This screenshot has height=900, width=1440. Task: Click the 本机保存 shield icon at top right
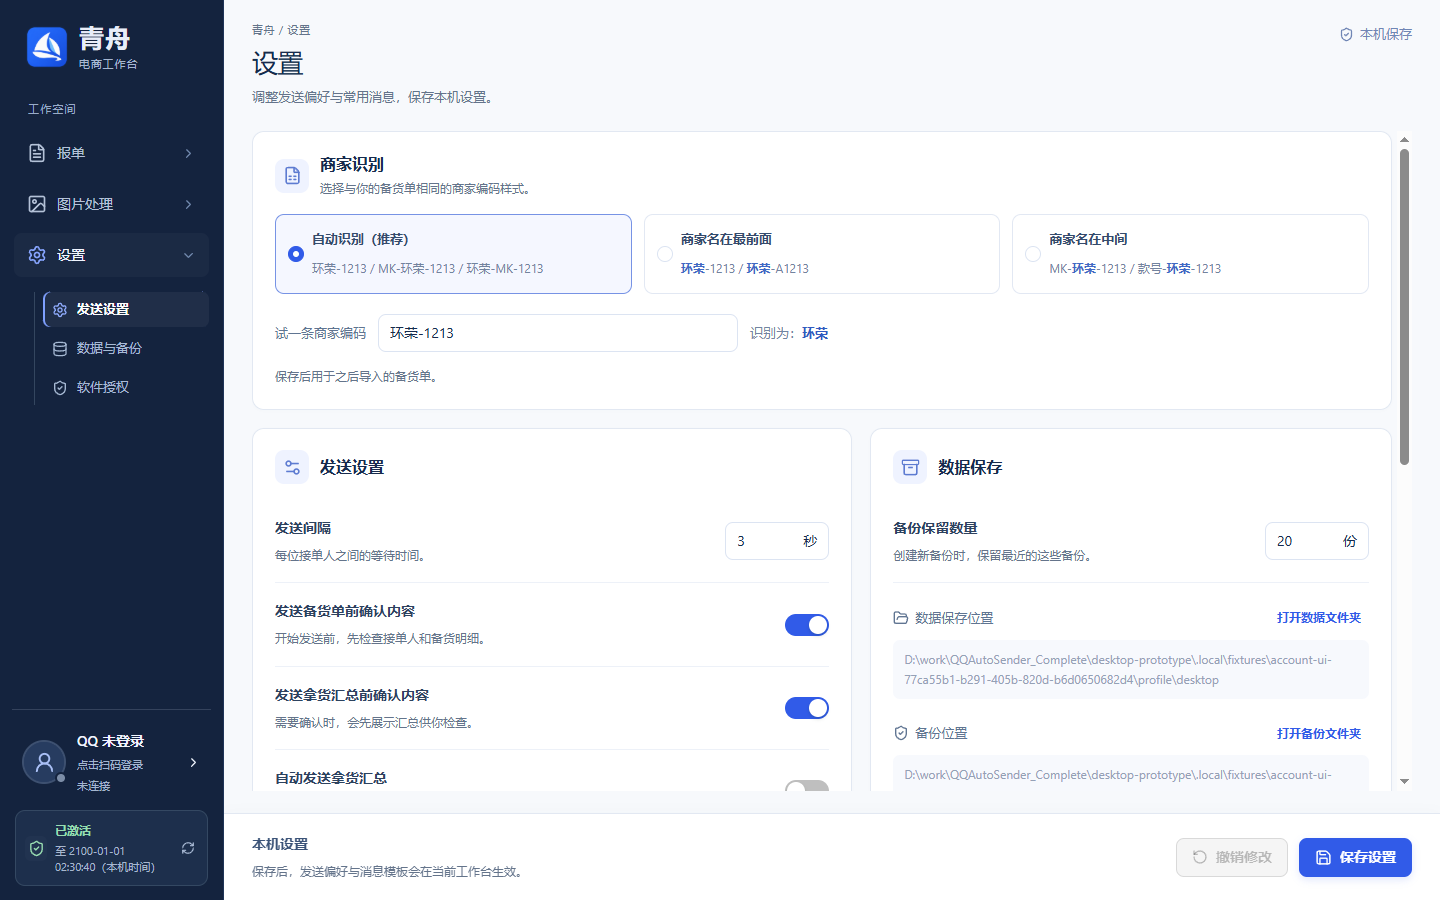[1346, 35]
